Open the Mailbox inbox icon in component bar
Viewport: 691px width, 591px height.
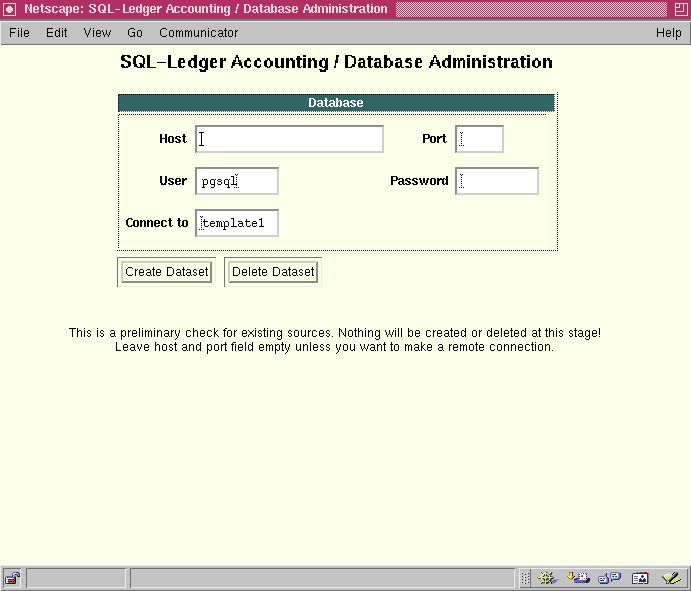pyautogui.click(x=578, y=577)
